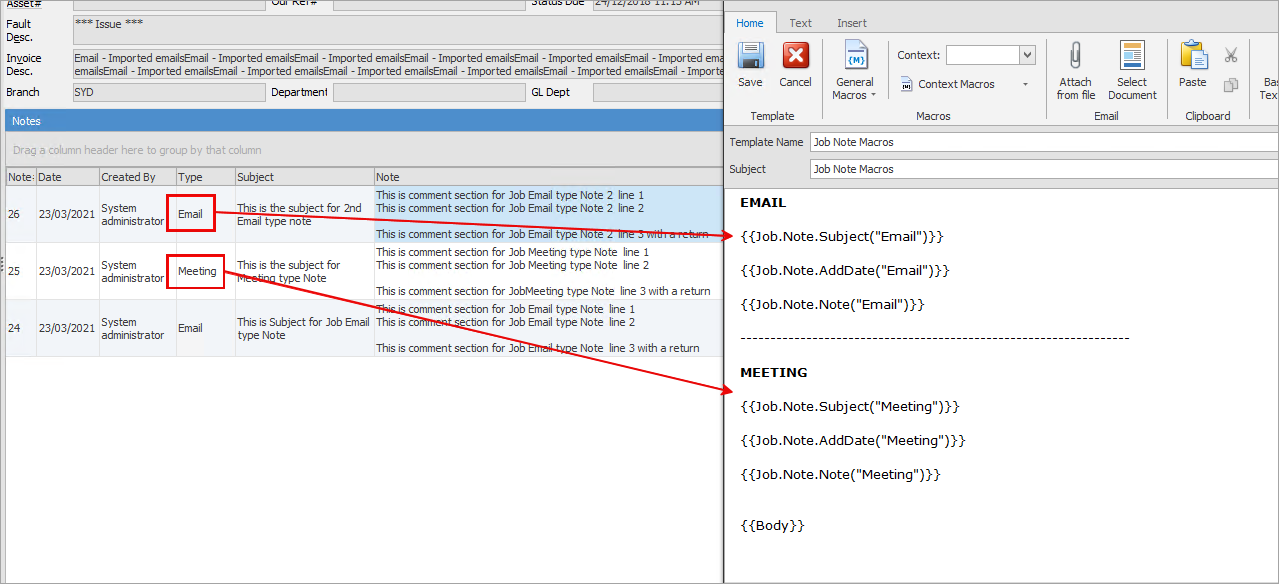Screen dimensions: 1279x584
Task: Click the Invoice Desc. text field
Action: click(397, 65)
